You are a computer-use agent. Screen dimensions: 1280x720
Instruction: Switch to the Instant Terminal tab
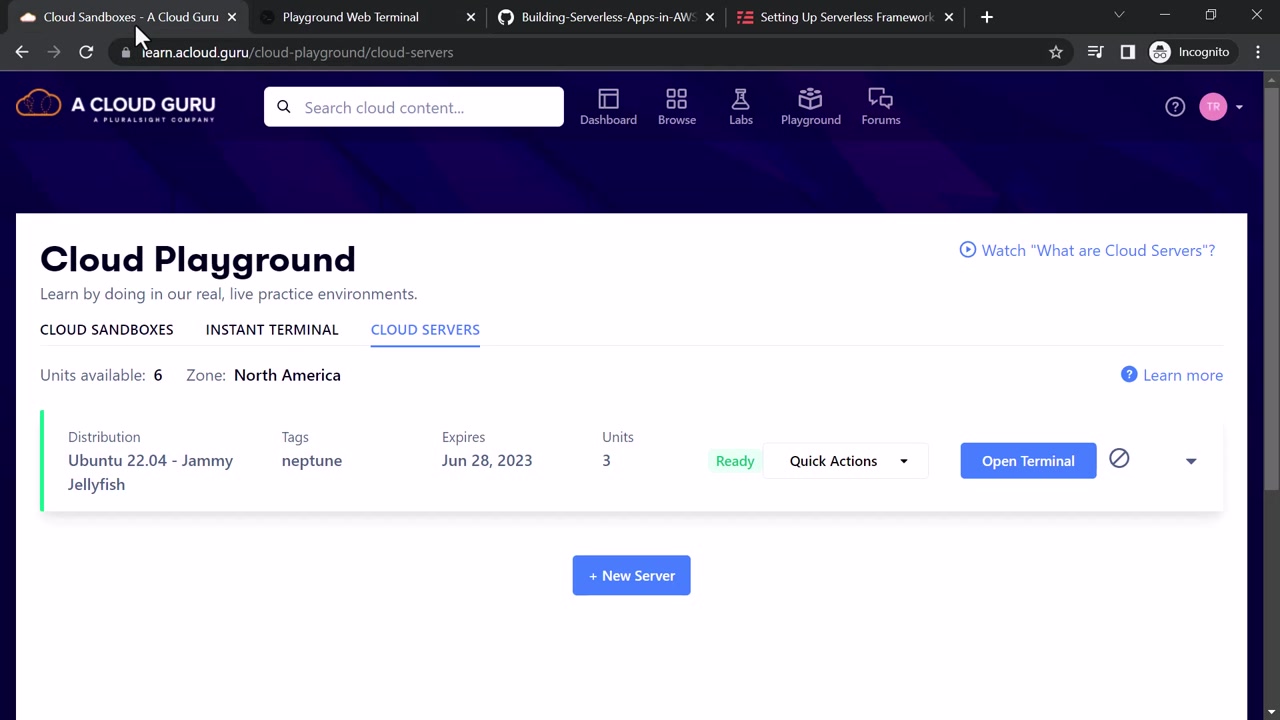272,329
